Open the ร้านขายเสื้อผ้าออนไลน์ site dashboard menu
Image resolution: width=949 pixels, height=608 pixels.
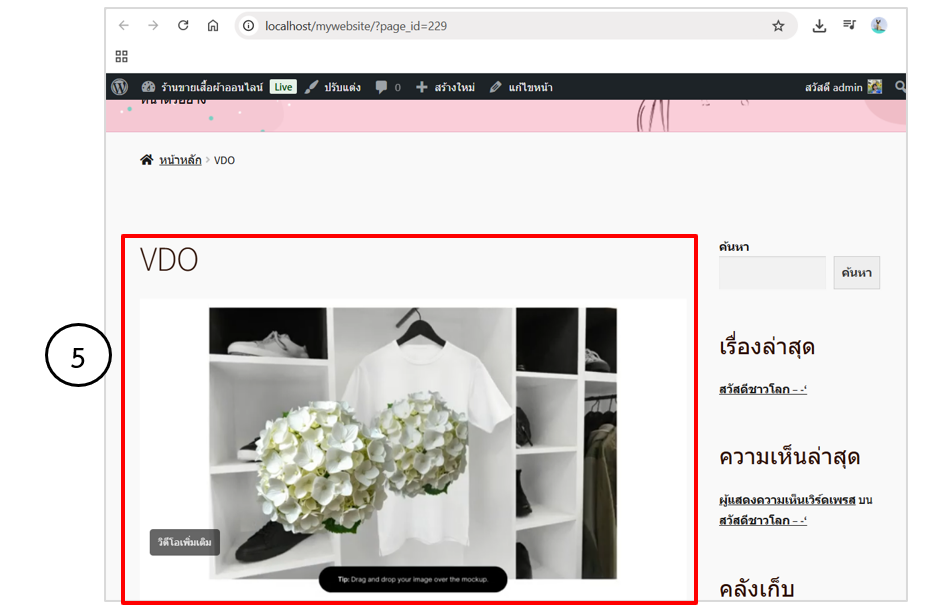[202, 87]
